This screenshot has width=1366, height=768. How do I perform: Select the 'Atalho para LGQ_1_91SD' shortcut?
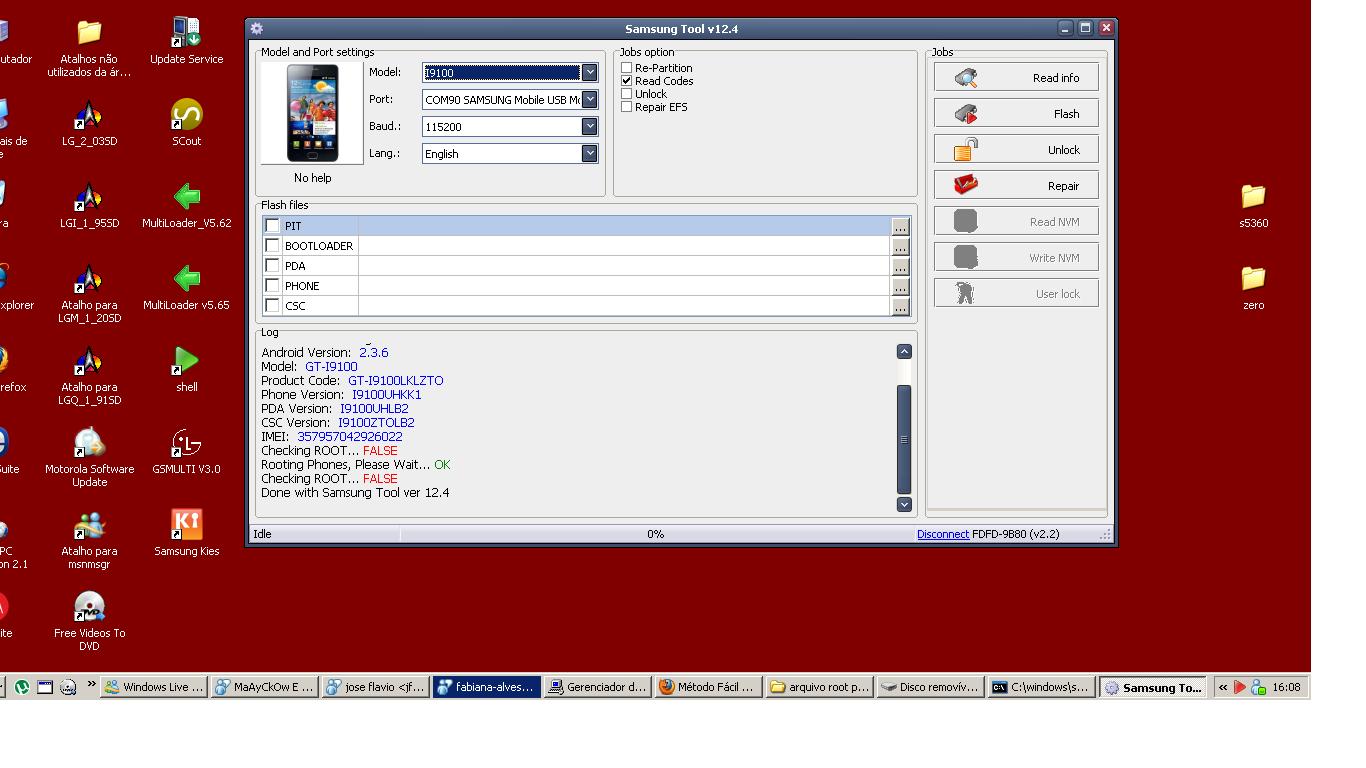[x=89, y=375]
